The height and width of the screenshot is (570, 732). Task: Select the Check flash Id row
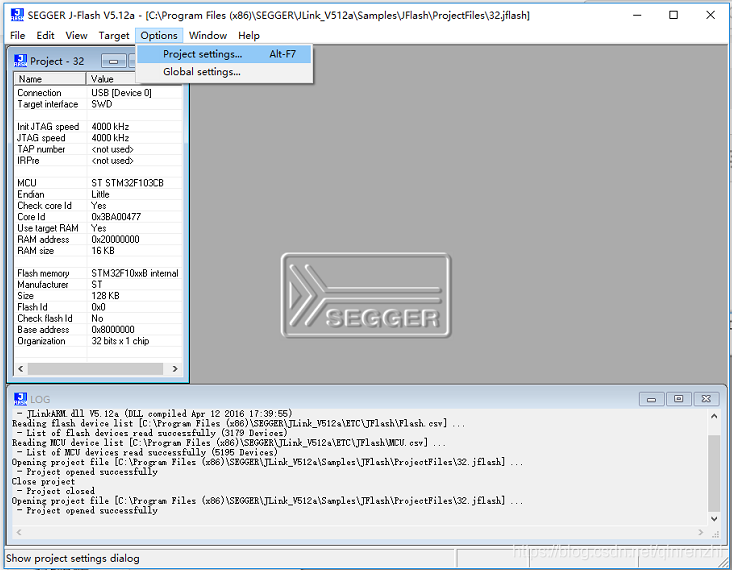pos(98,318)
